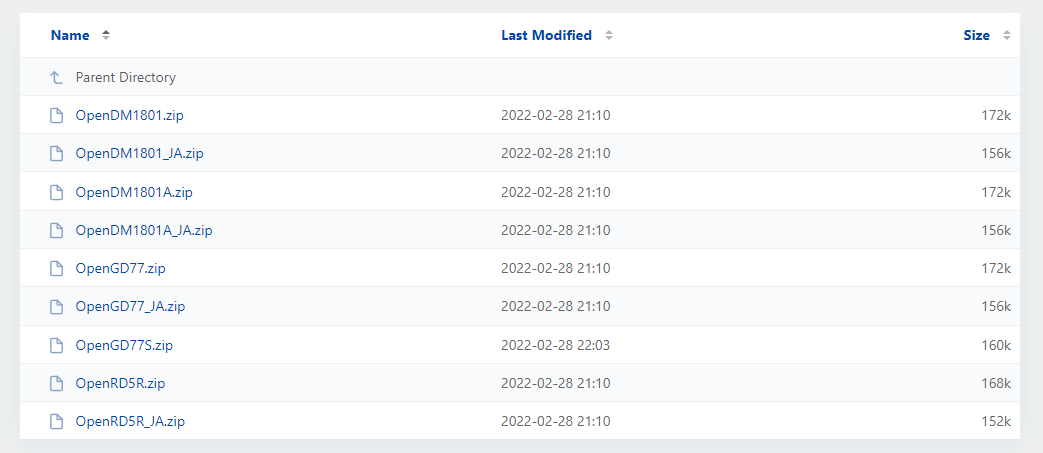Click the file icon beside OpenDM1801A_JA.zip

[x=57, y=230]
